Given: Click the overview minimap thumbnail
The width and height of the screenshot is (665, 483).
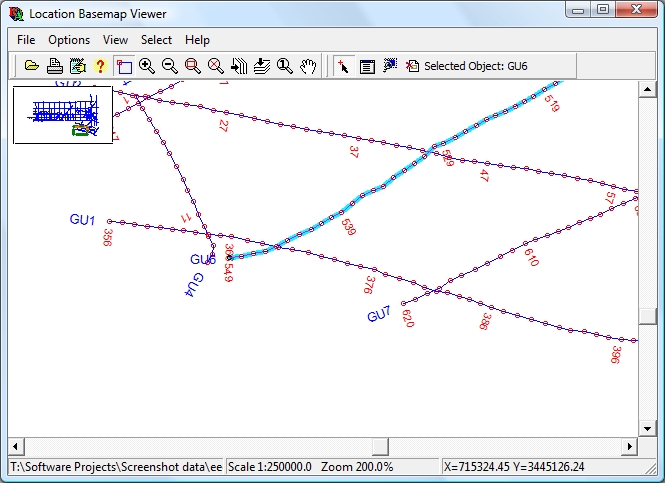Looking at the screenshot, I should [x=63, y=115].
